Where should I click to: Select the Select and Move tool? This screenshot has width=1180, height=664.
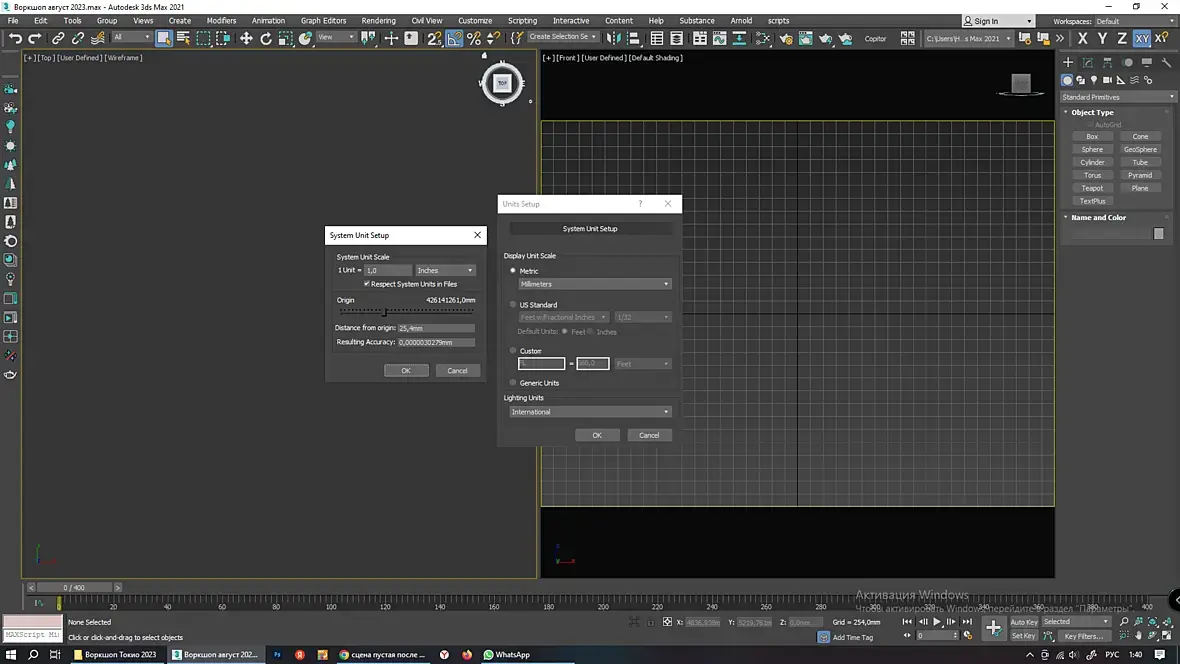tap(246, 38)
